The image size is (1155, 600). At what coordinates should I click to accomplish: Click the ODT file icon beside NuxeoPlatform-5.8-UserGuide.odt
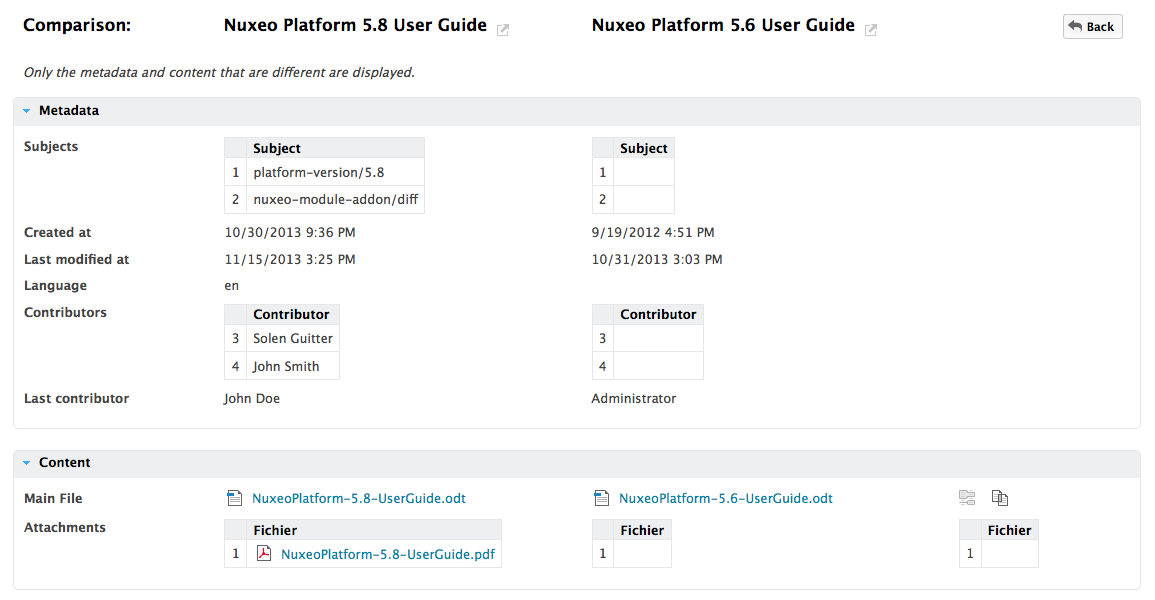pyautogui.click(x=234, y=498)
